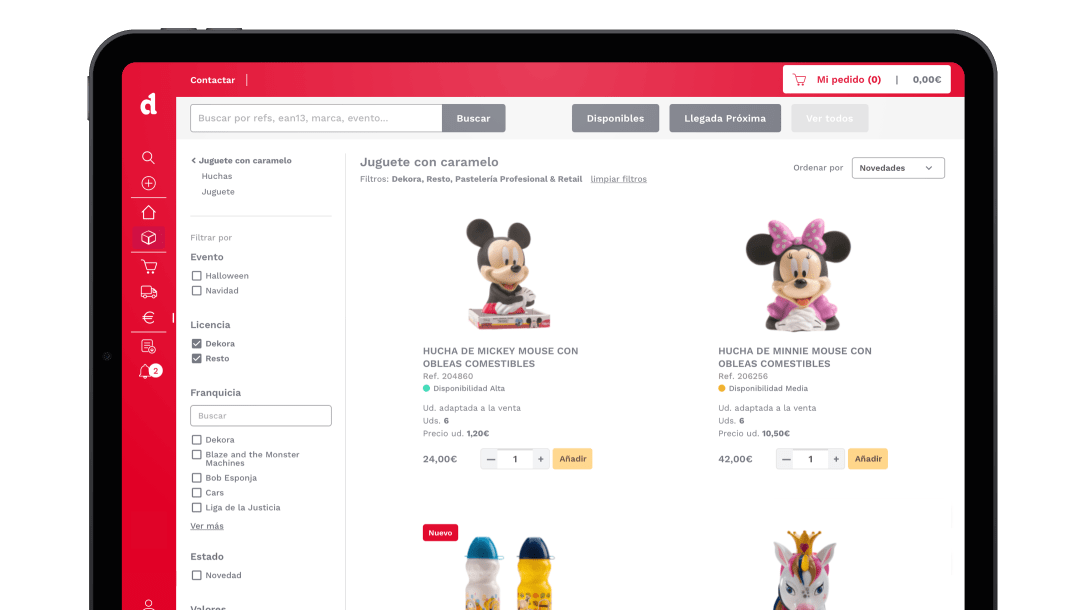Open the shopping cart sidebar icon
Screen dimensions: 1085x610
click(149, 266)
